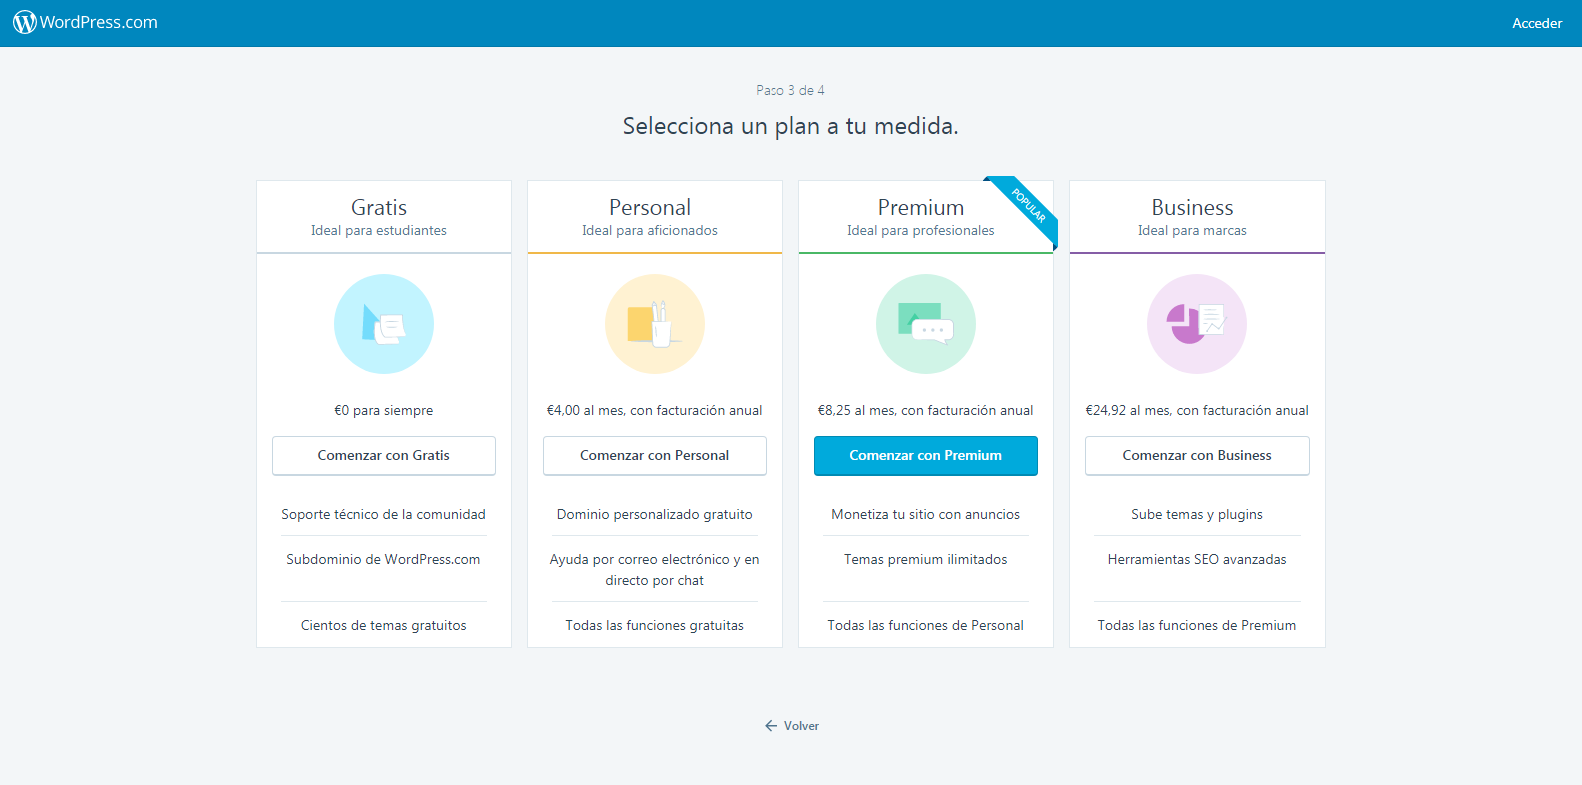Click the Personal plan pencil cup illustration
1582x785 pixels.
pos(655,324)
